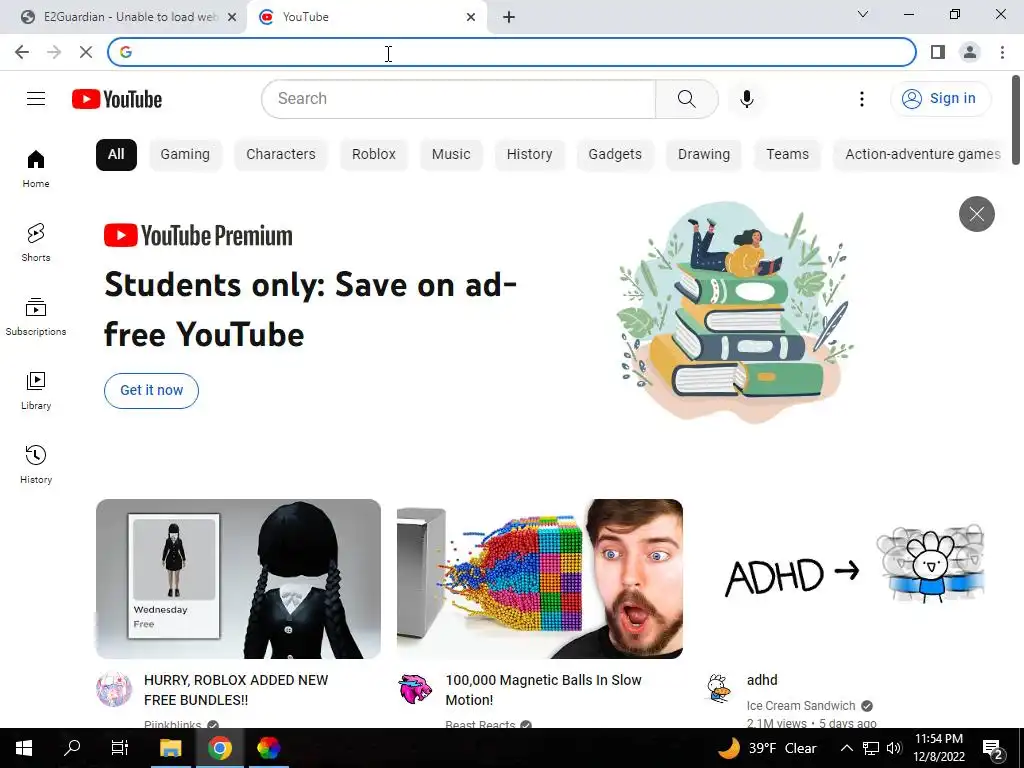1024x768 pixels.
Task: Focus the YouTube Search field
Action: coord(459,99)
